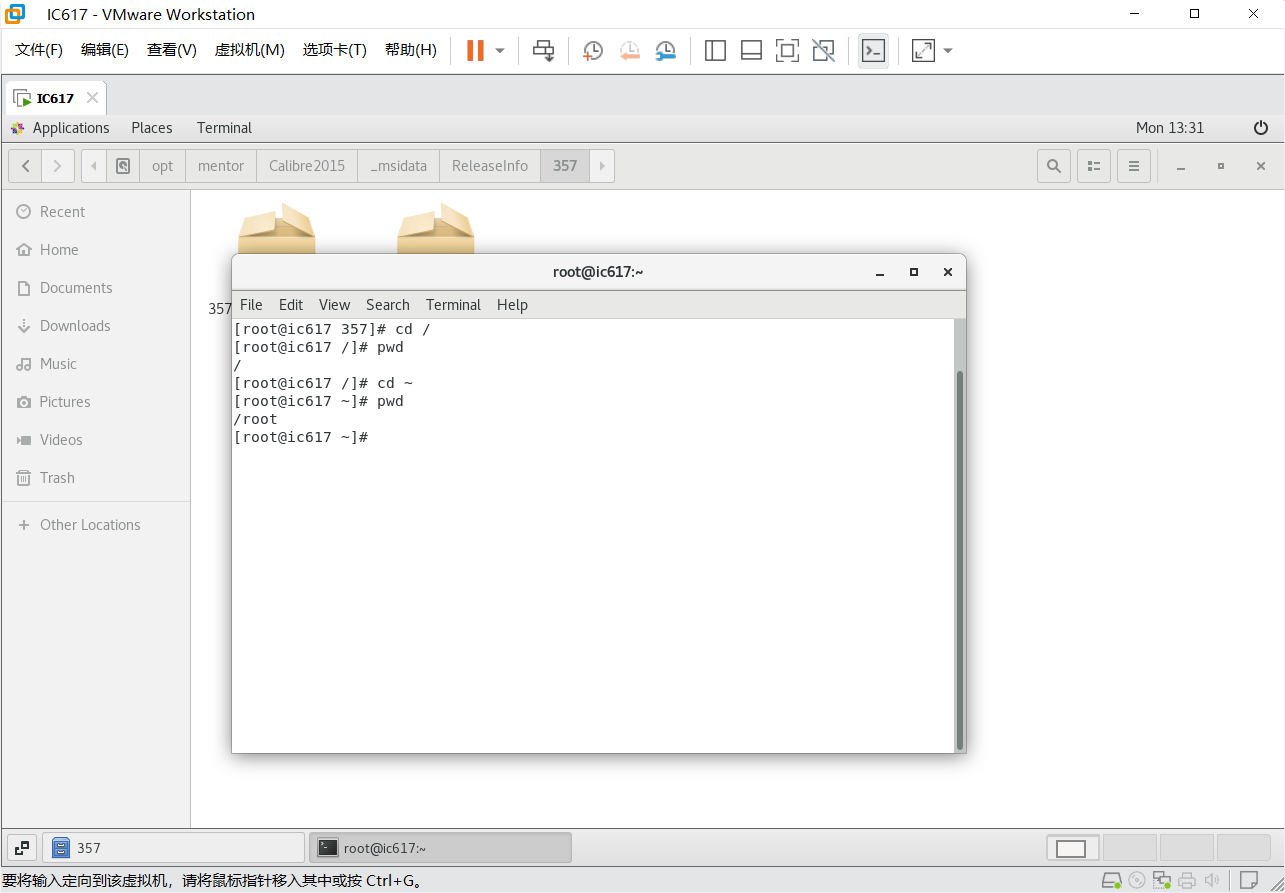
Task: Switch to root@ic617:~ in the taskbar
Action: [x=440, y=848]
